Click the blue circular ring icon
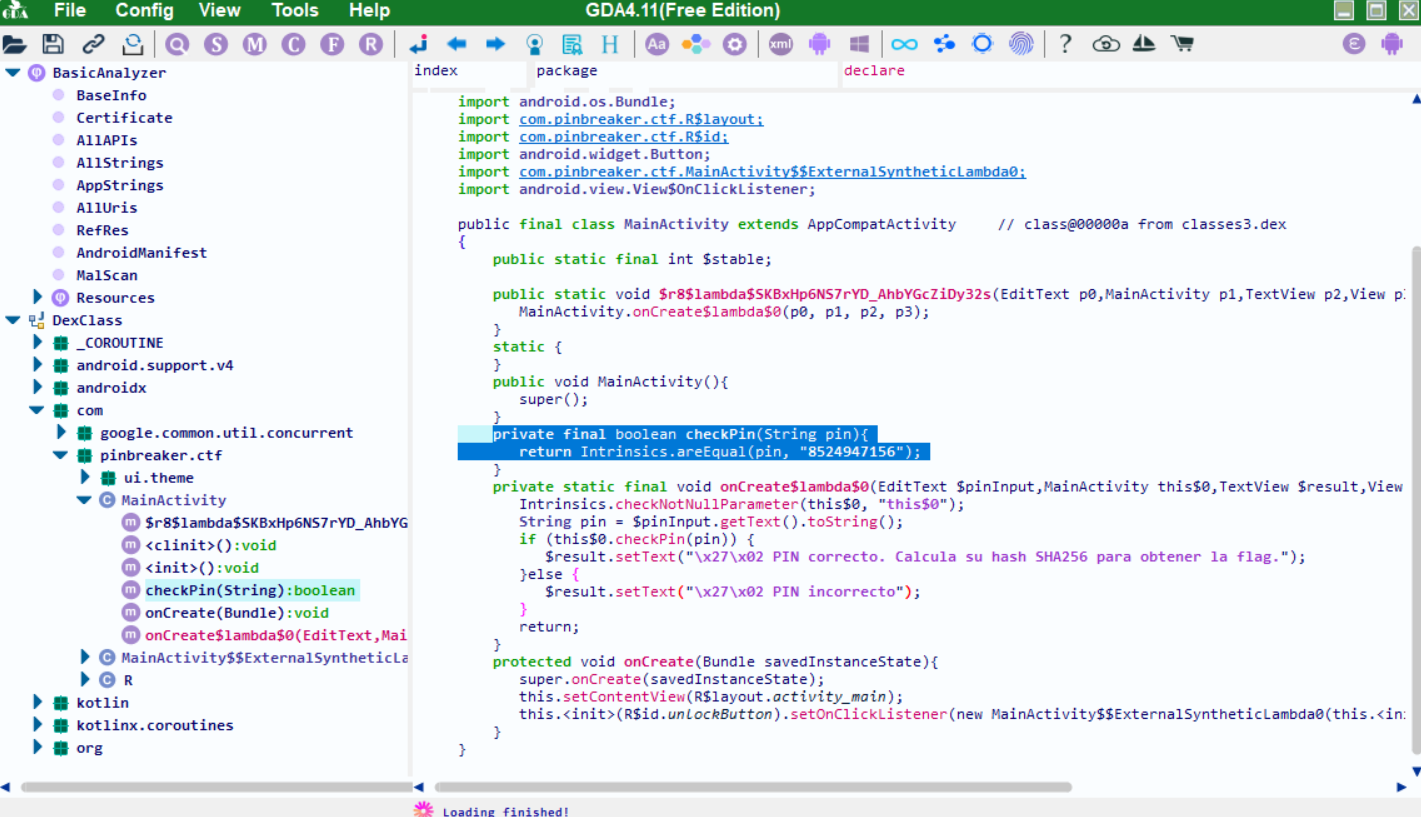The image size is (1421, 817). (x=982, y=44)
